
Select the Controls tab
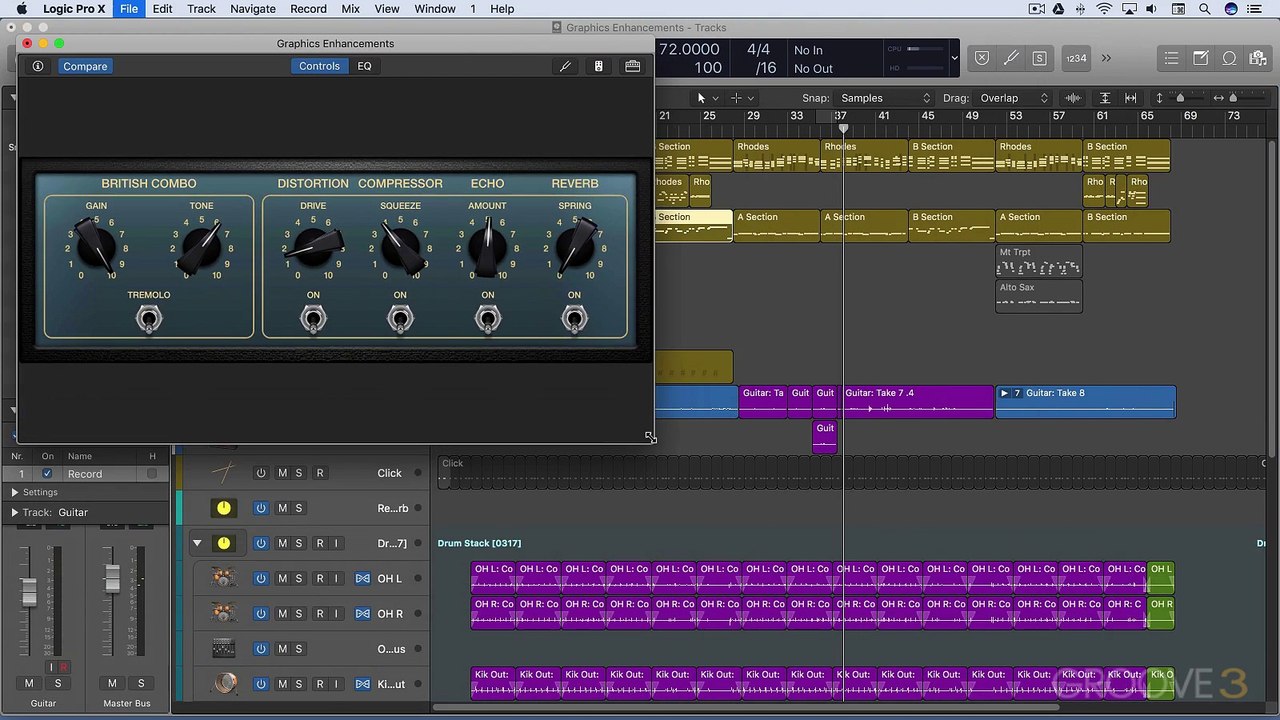coord(319,66)
